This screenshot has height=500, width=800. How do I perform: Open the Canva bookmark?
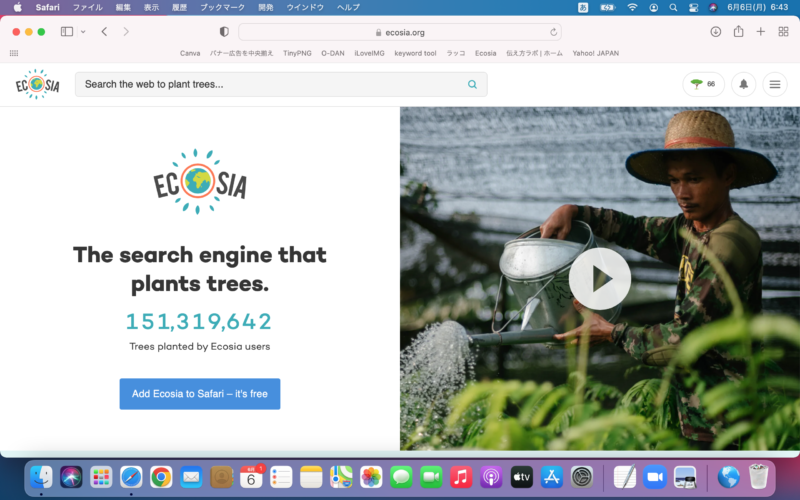pyautogui.click(x=190, y=53)
